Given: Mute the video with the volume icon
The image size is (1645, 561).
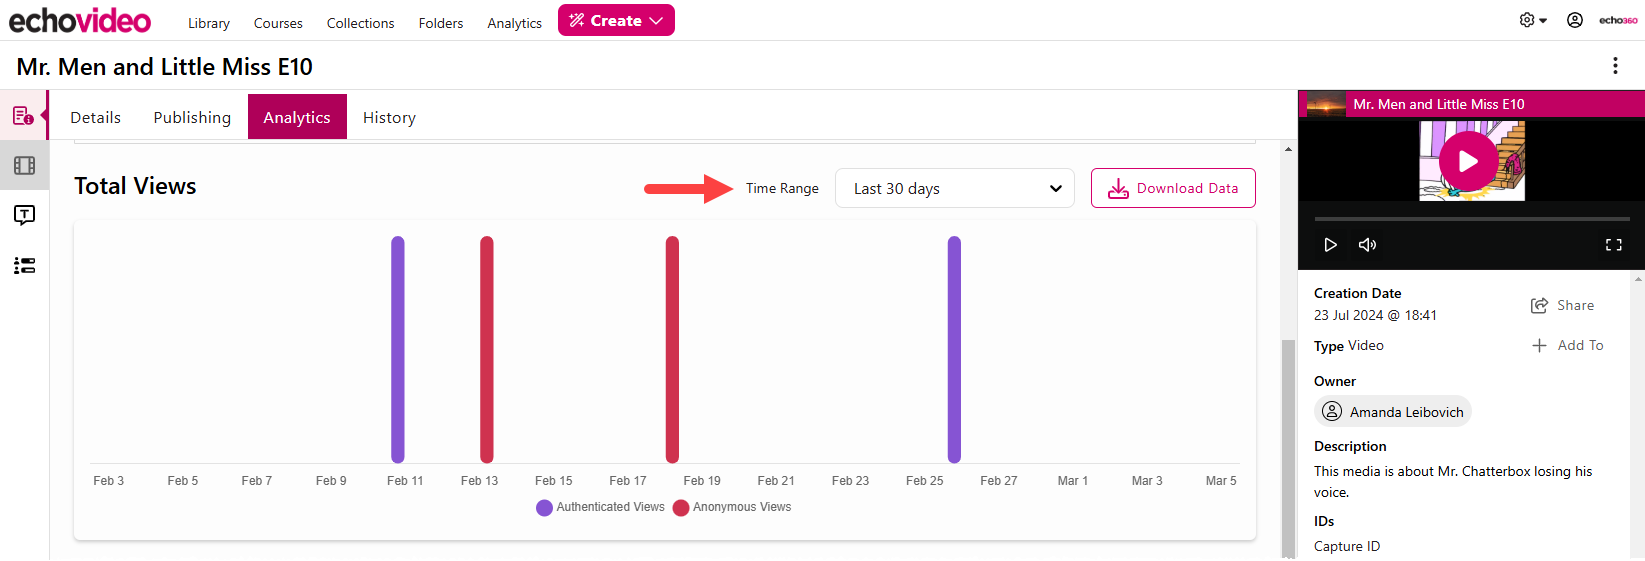Looking at the screenshot, I should click(x=1367, y=244).
